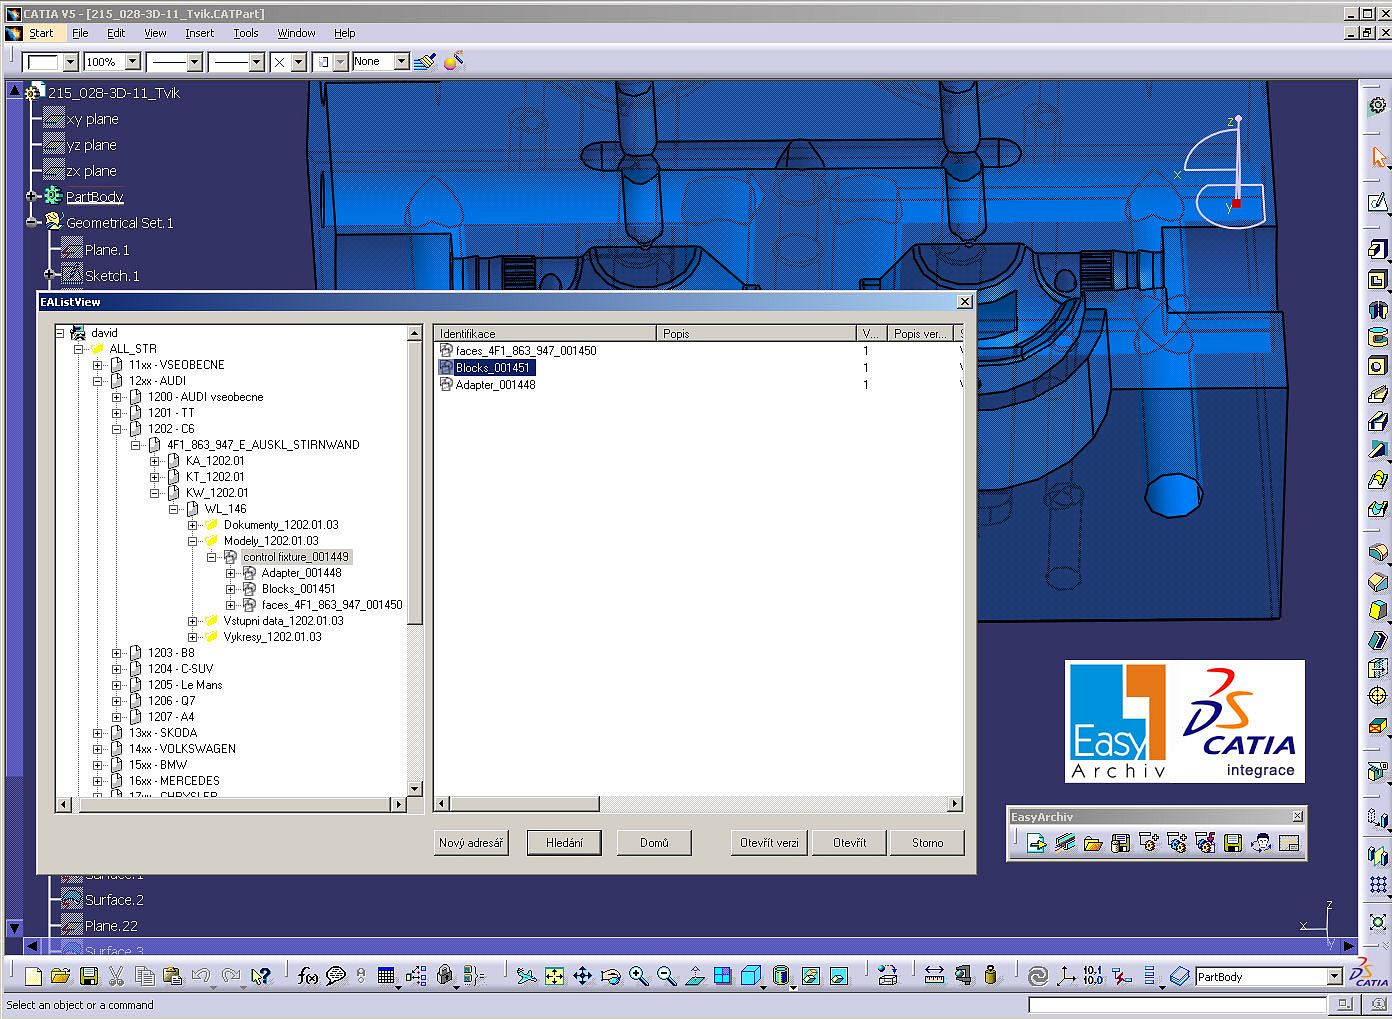Select 14xx - VOLKSWAGEN in the tree
The image size is (1392, 1019).
(182, 749)
